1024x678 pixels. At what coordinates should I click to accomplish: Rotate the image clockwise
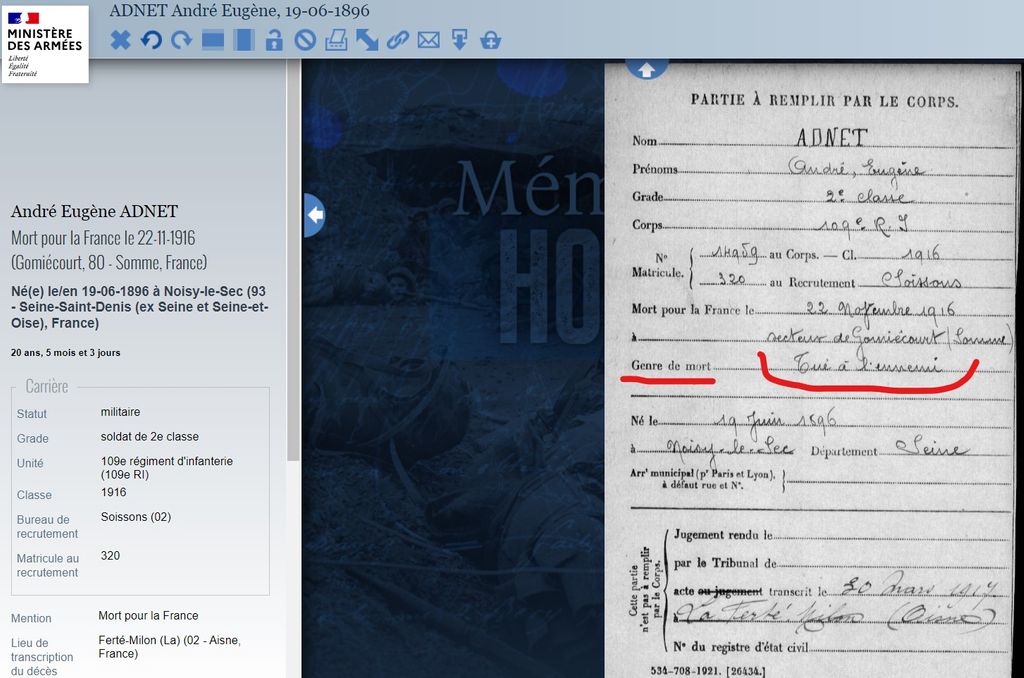click(x=182, y=40)
